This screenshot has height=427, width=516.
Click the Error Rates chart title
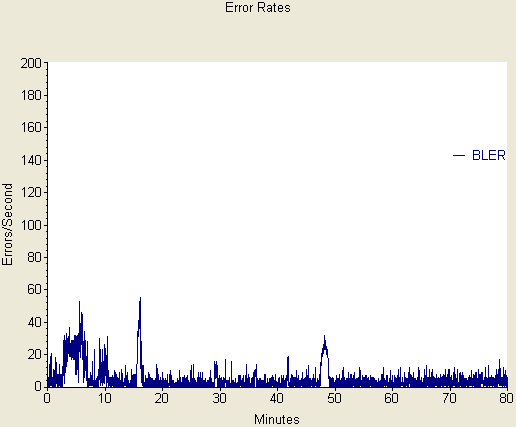click(258, 8)
